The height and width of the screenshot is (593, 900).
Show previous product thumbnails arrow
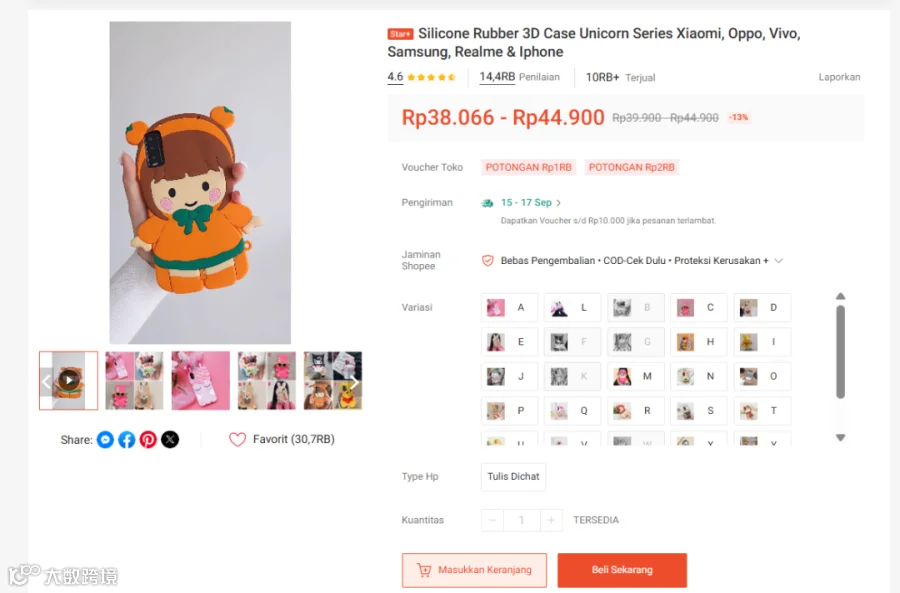click(46, 382)
